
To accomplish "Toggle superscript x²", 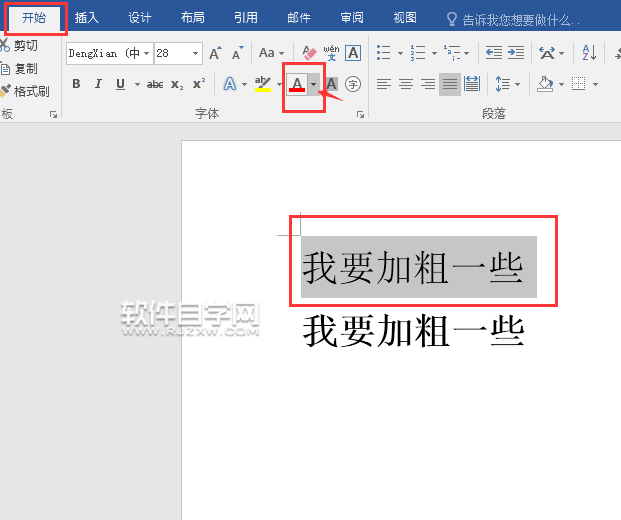I will coord(199,84).
